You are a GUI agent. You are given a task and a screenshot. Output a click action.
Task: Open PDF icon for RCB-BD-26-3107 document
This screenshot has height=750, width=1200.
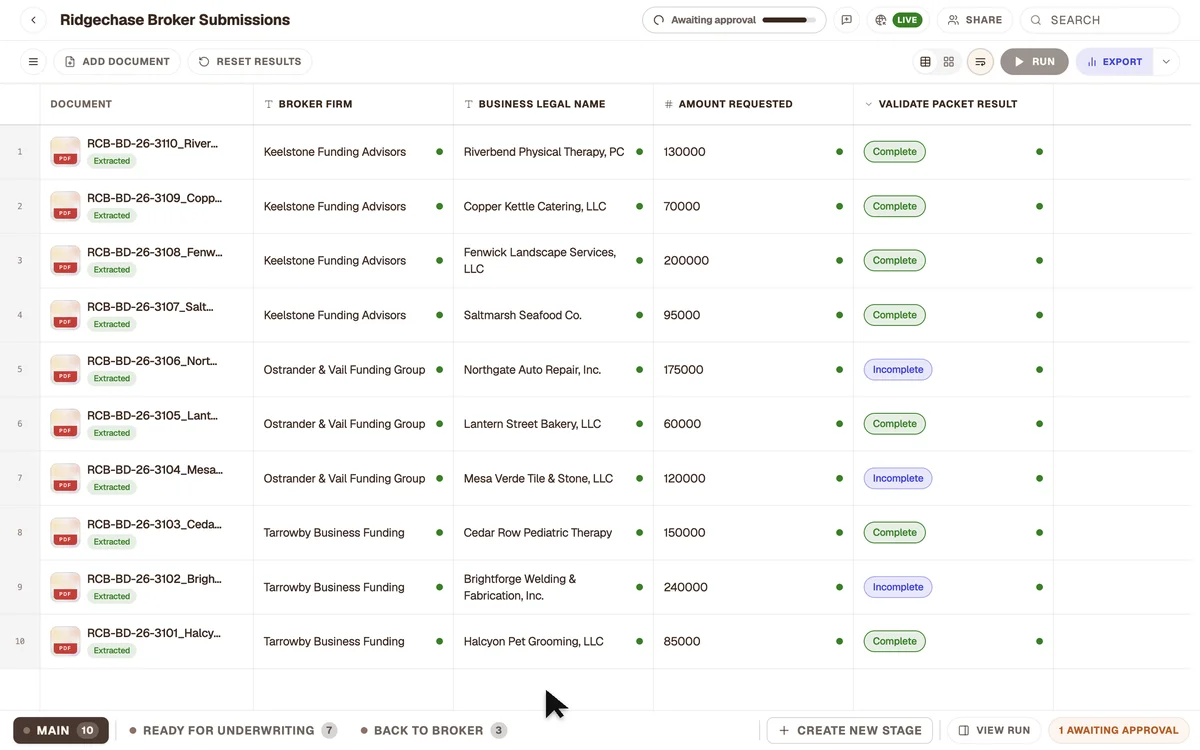click(x=65, y=315)
